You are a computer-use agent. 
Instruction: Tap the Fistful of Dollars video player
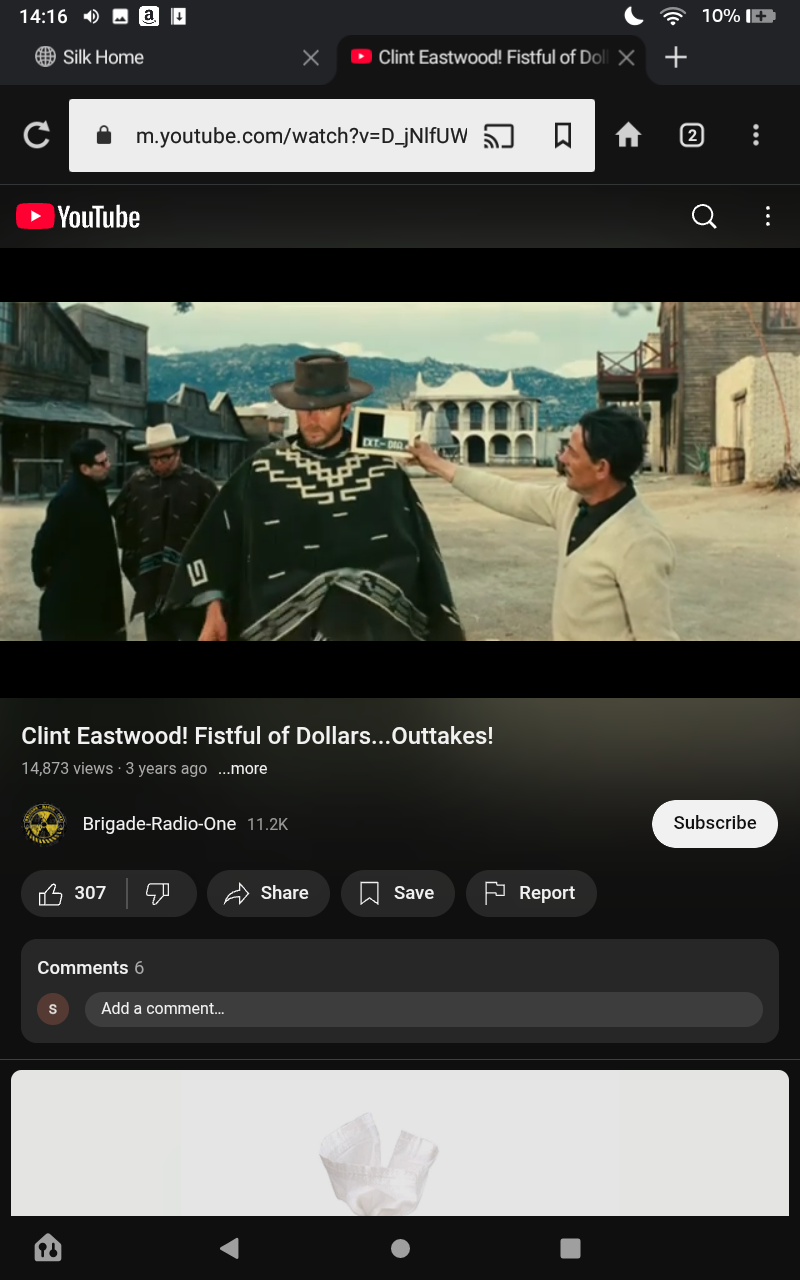pos(400,471)
